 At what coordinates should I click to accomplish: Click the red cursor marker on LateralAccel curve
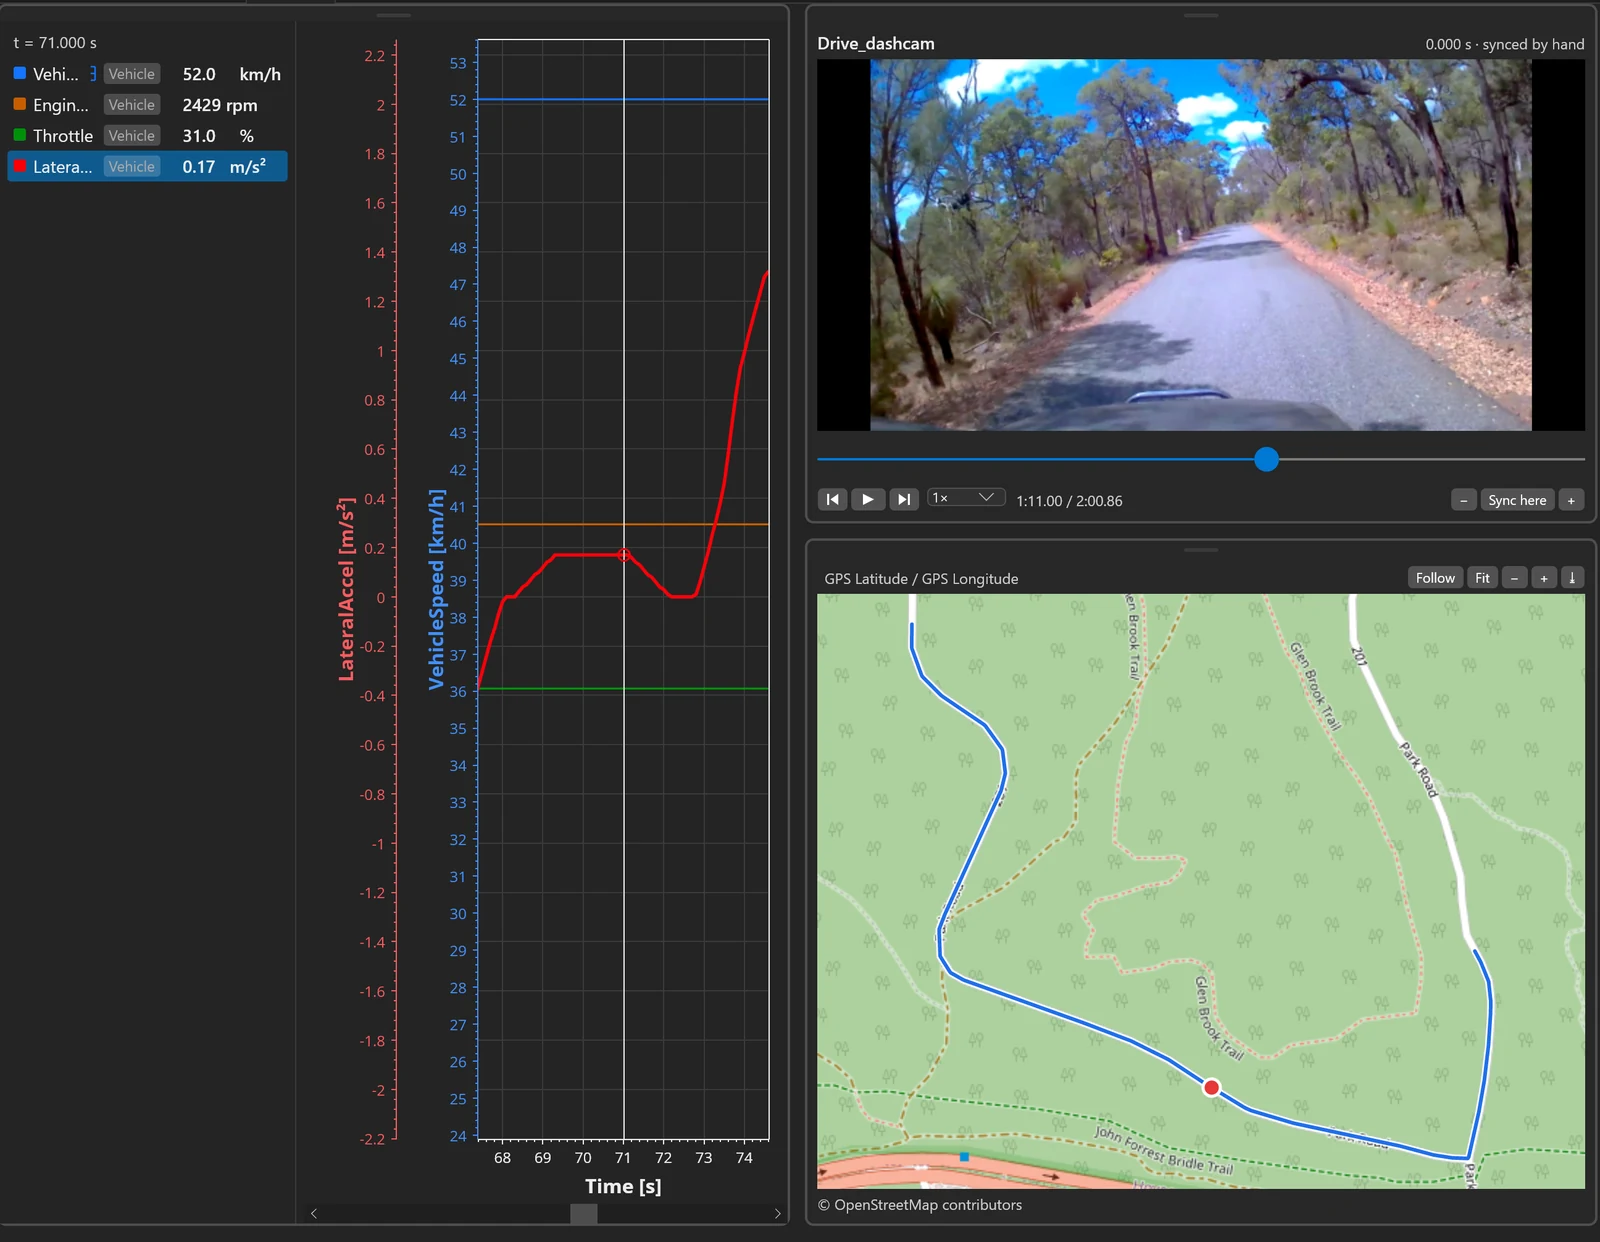click(x=624, y=555)
